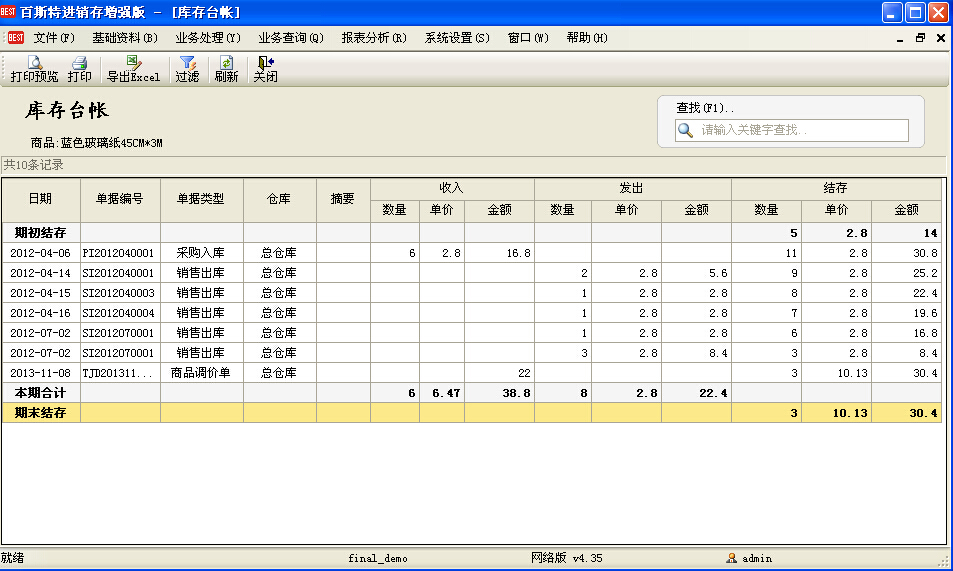Export the ledger to Excel
The image size is (953, 571).
point(133,69)
